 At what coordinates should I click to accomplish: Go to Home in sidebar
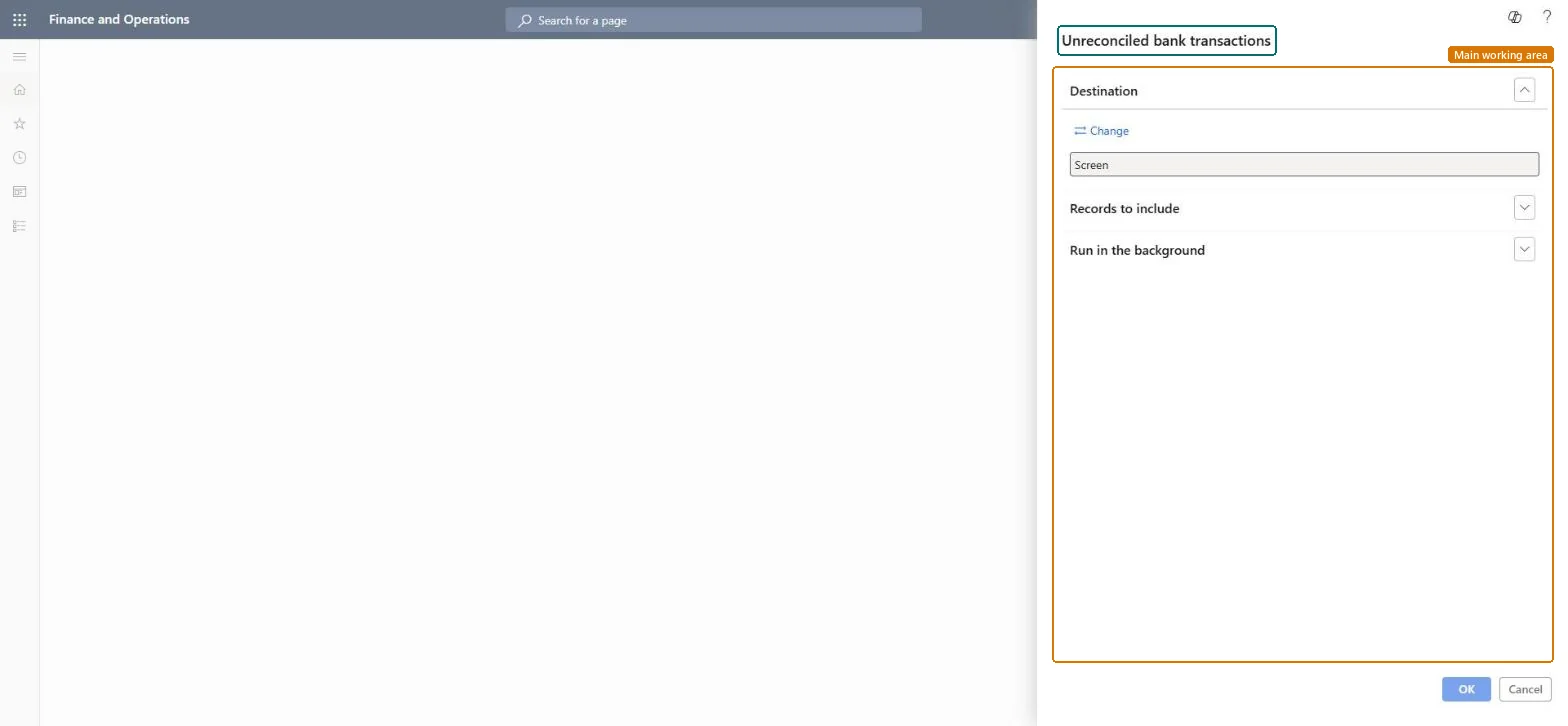(19, 90)
